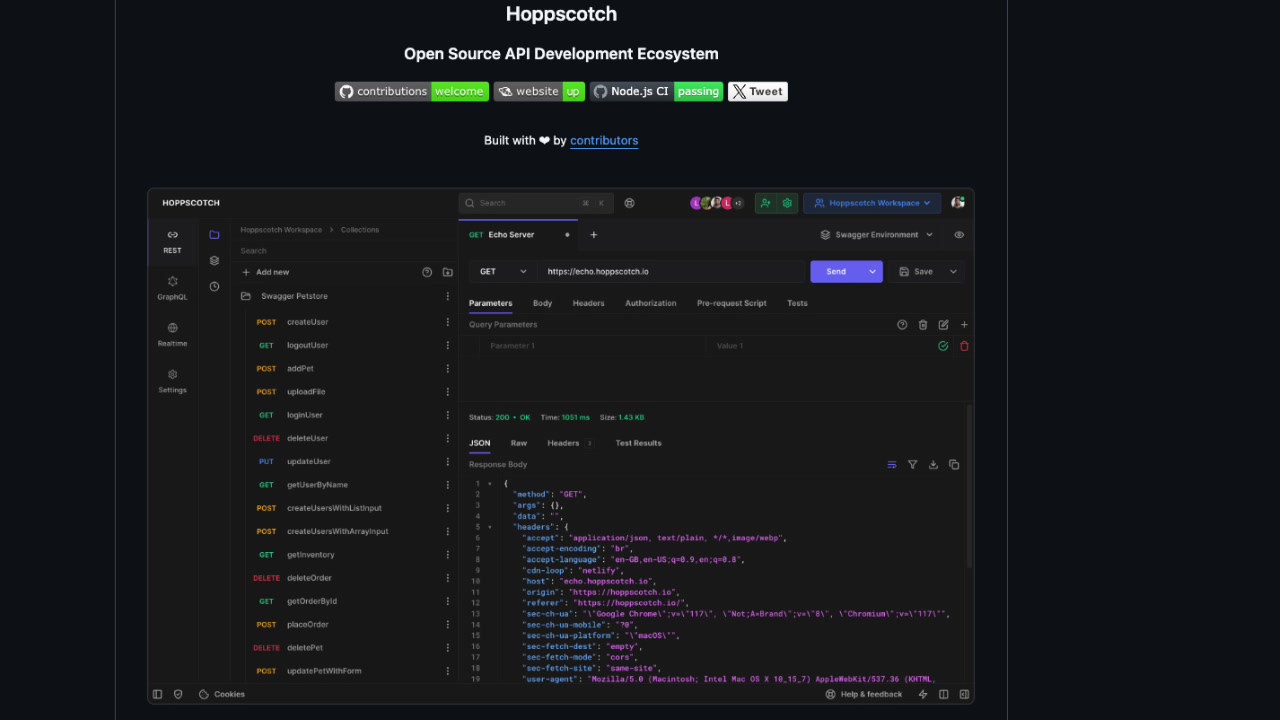
Task: Filter the JSON response body
Action: 912,464
